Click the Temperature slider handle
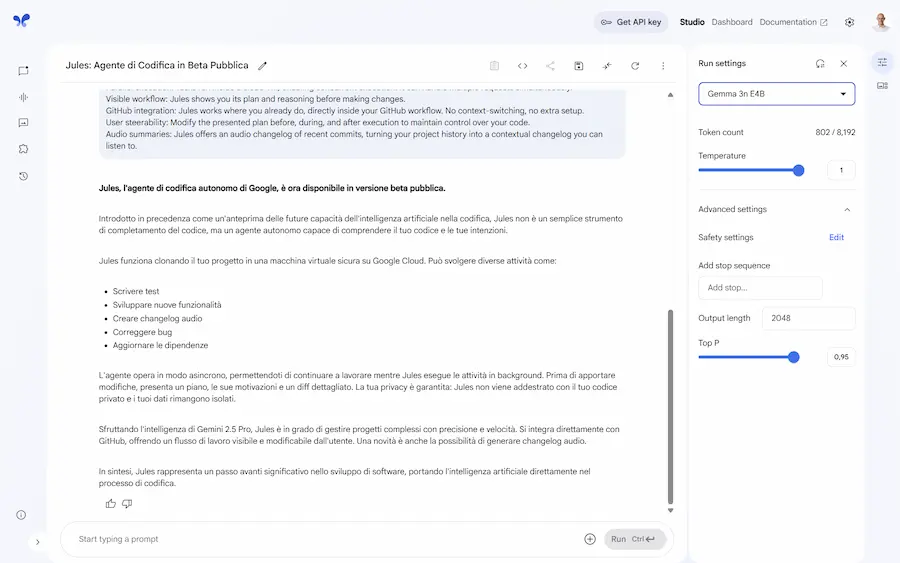The height and width of the screenshot is (563, 900). pyautogui.click(x=798, y=170)
